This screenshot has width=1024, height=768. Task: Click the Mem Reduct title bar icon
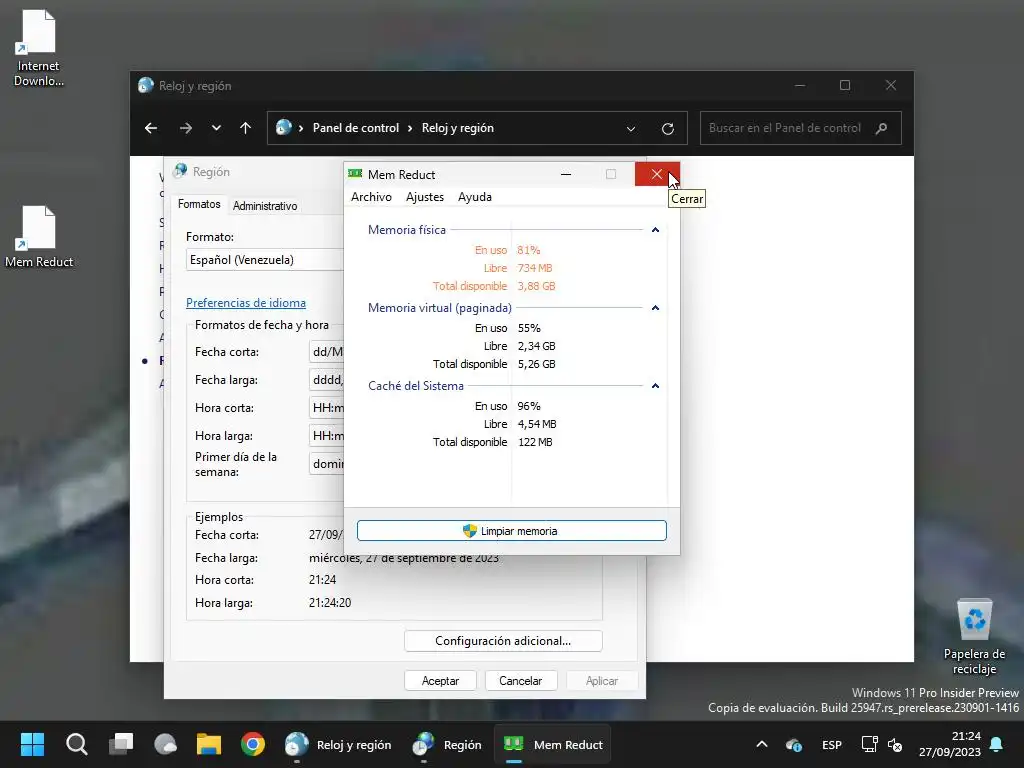click(x=355, y=174)
